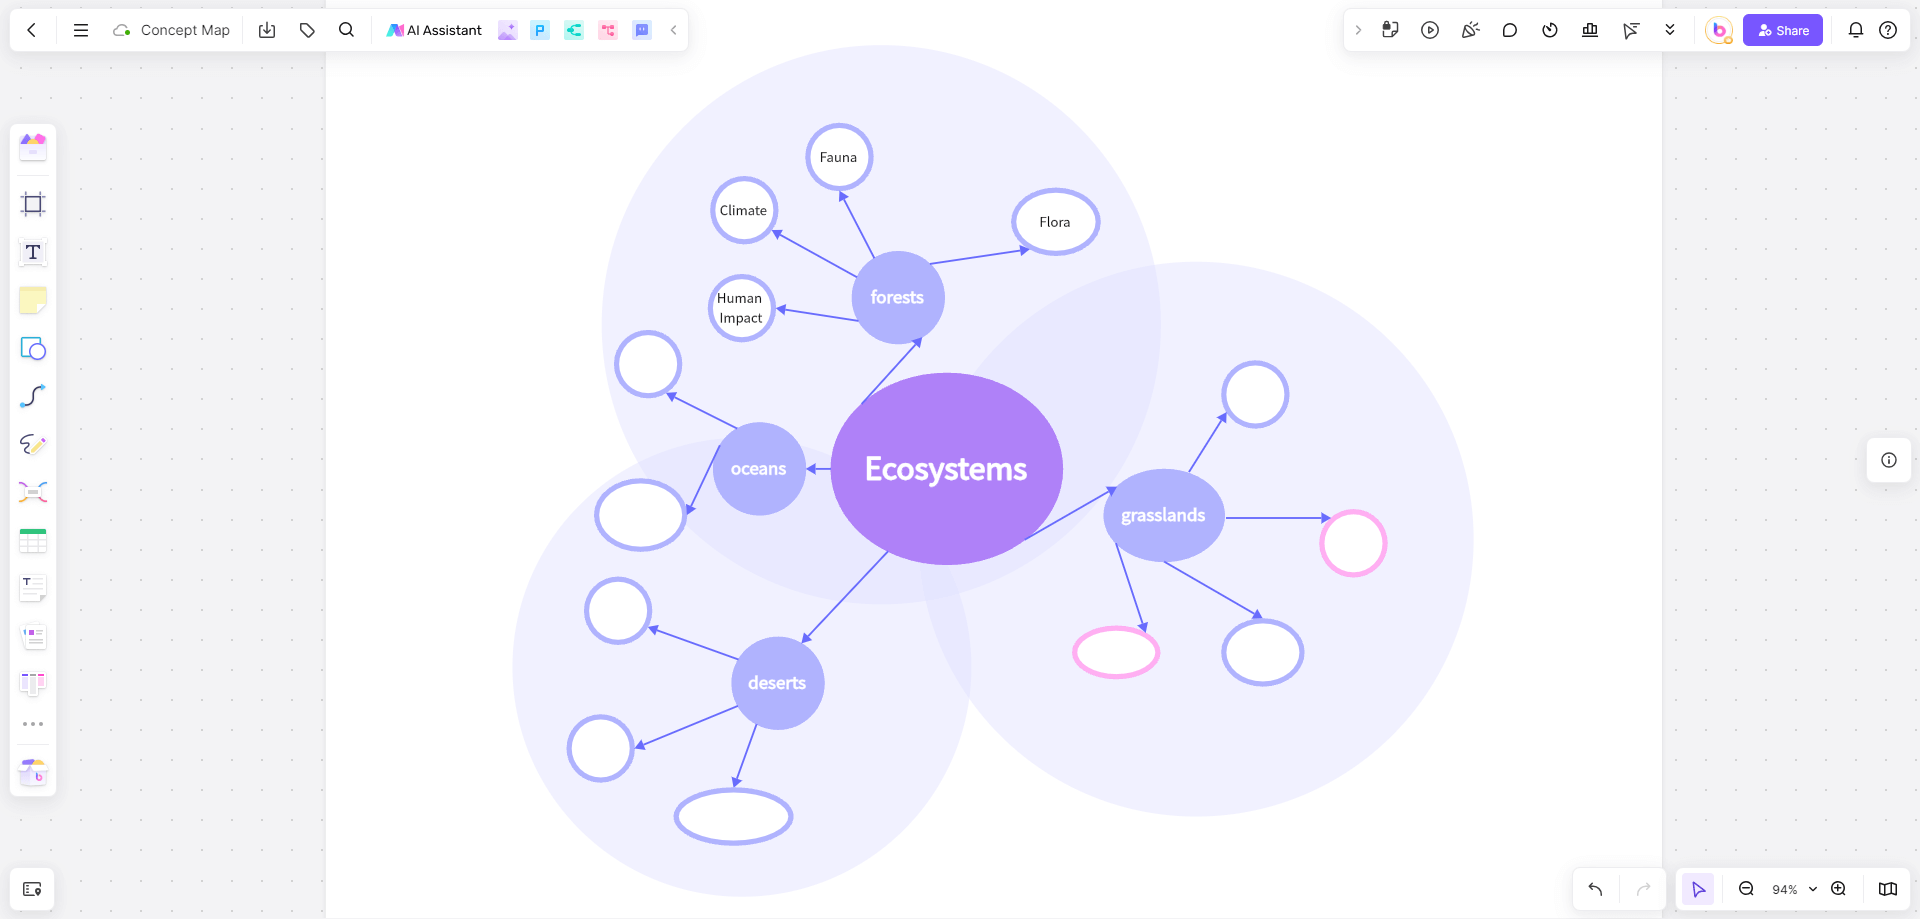1920x919 pixels.
Task: Click the AI image generation icon
Action: coord(507,30)
